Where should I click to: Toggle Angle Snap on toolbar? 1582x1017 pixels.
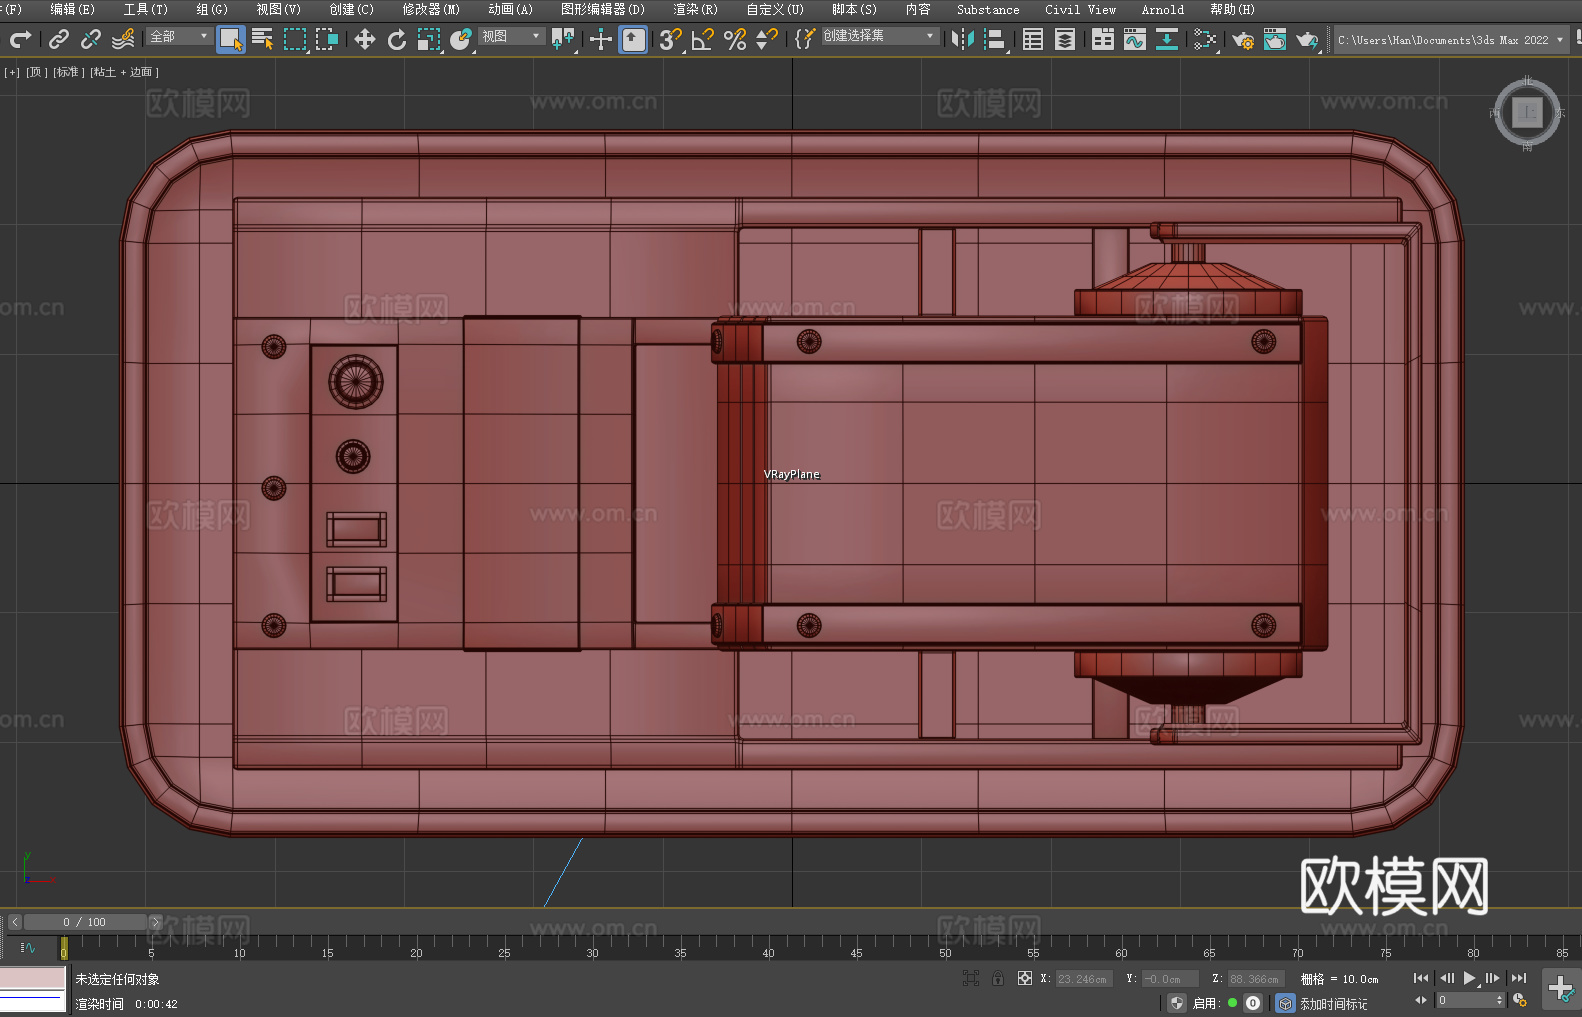(x=703, y=39)
